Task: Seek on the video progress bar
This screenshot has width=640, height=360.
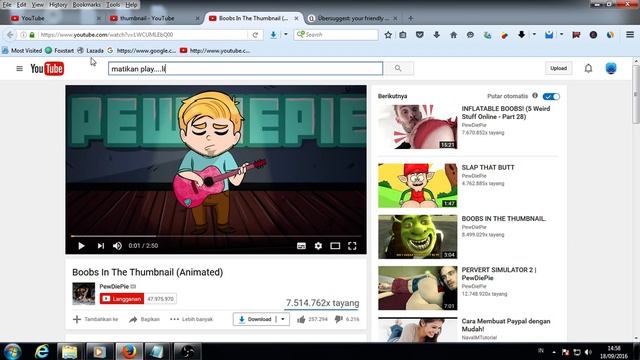Action: tap(216, 236)
